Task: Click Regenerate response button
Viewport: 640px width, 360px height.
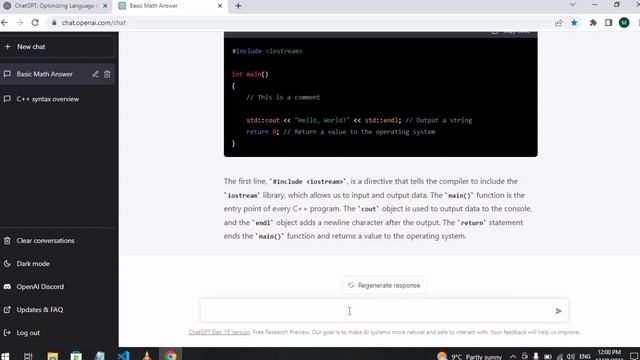Action: pyautogui.click(x=384, y=285)
